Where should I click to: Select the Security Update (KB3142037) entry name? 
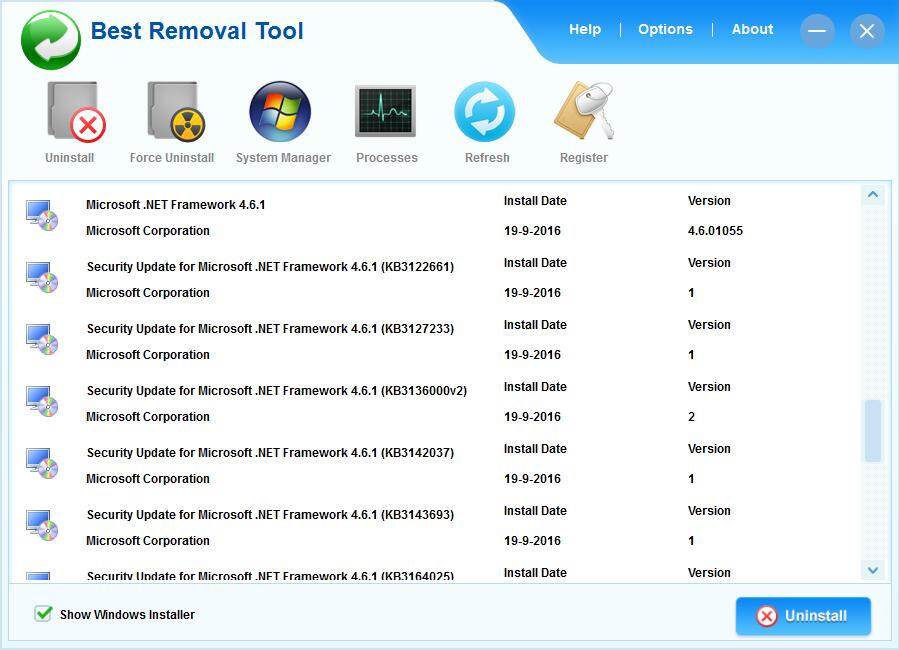click(x=270, y=452)
